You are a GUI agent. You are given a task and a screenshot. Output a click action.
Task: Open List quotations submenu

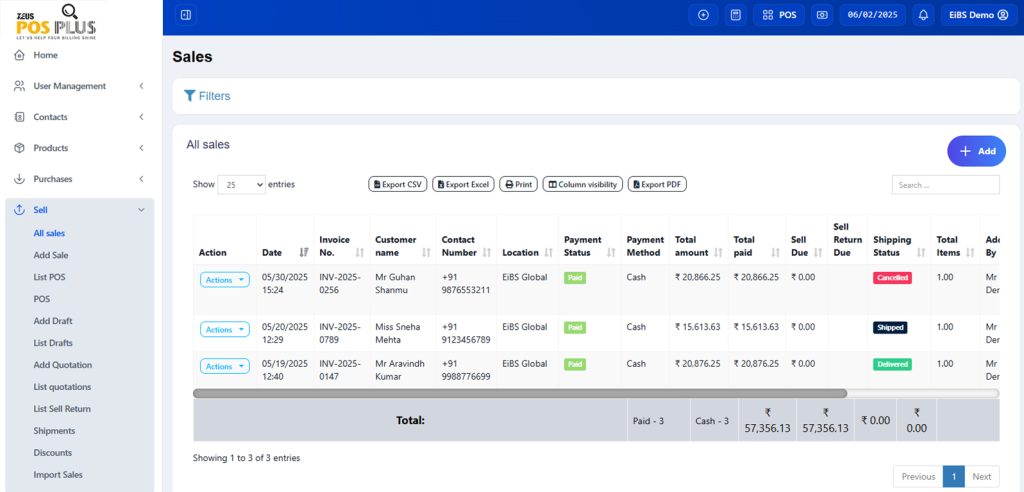(x=62, y=387)
